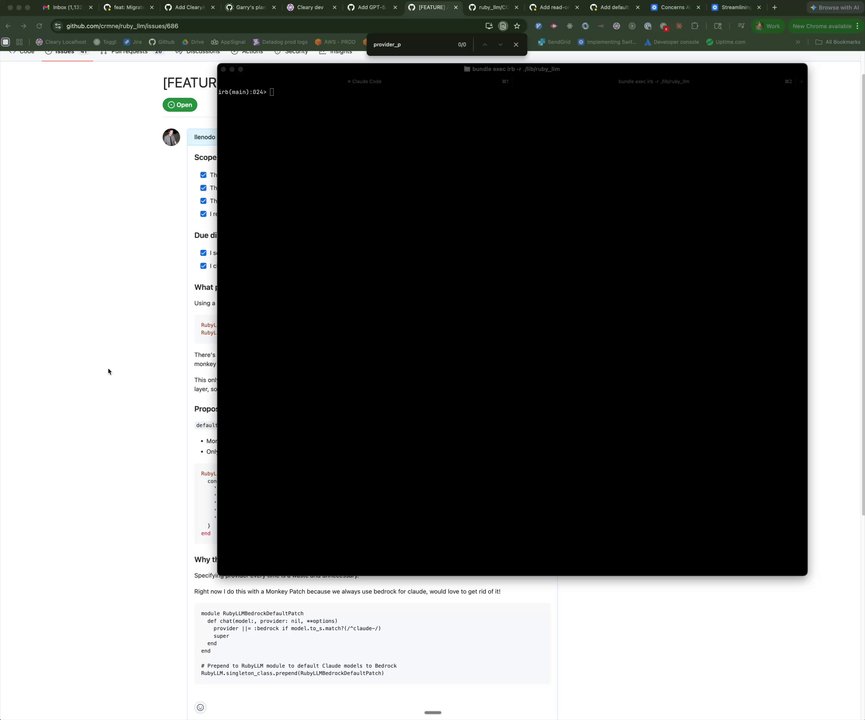Open the Cleary Localhost bookmark
The height and width of the screenshot is (720, 865).
pyautogui.click(x=61, y=42)
